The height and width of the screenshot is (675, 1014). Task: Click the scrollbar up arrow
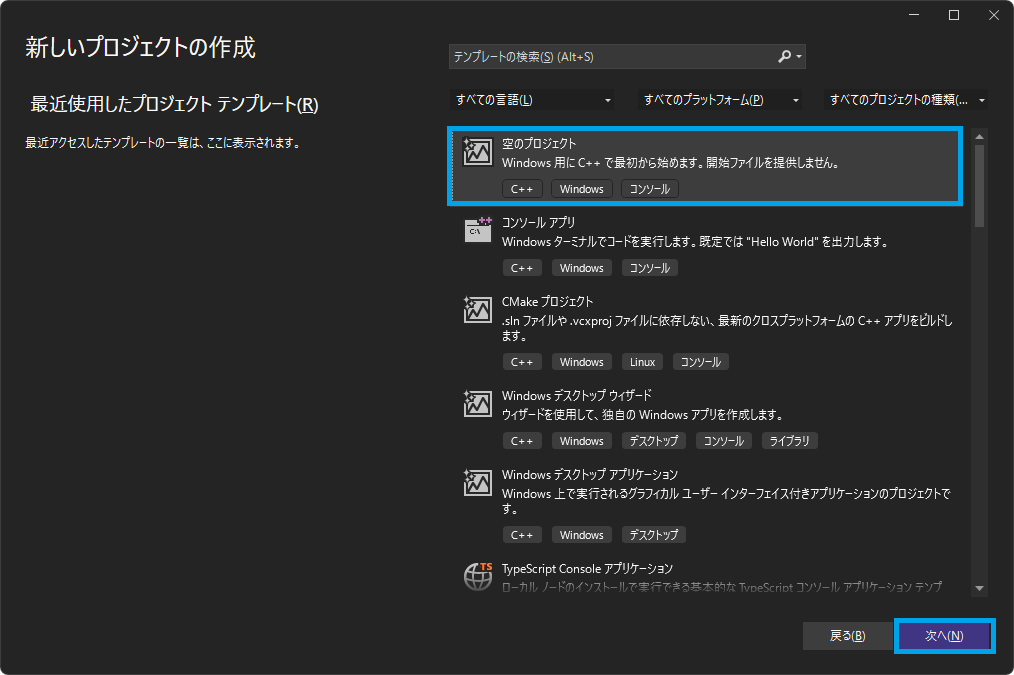pyautogui.click(x=979, y=136)
